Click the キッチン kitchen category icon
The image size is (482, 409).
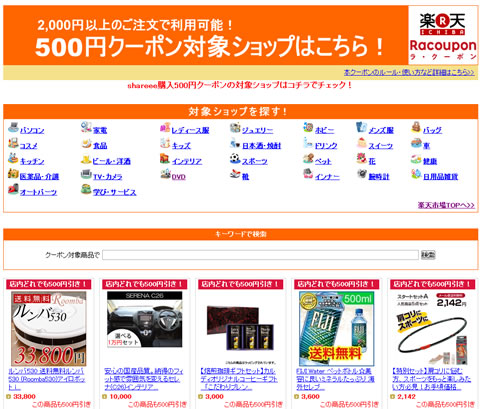tap(13, 159)
